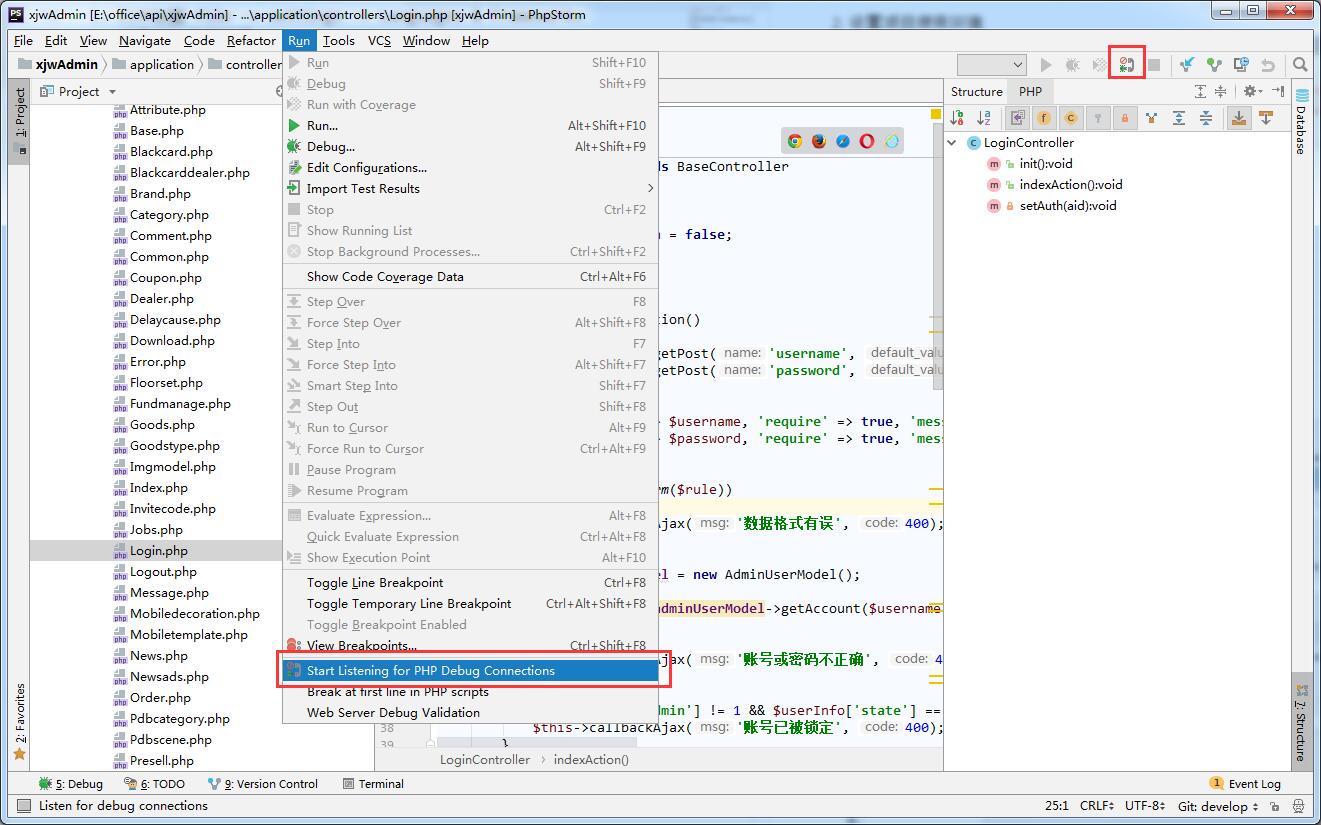Viewport: 1321px width, 825px height.
Task: Open Import Test Results submenu
Action: click(x=470, y=189)
